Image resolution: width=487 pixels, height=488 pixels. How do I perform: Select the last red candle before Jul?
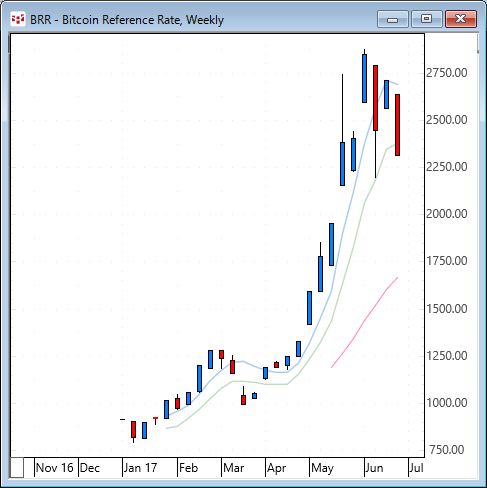(397, 125)
